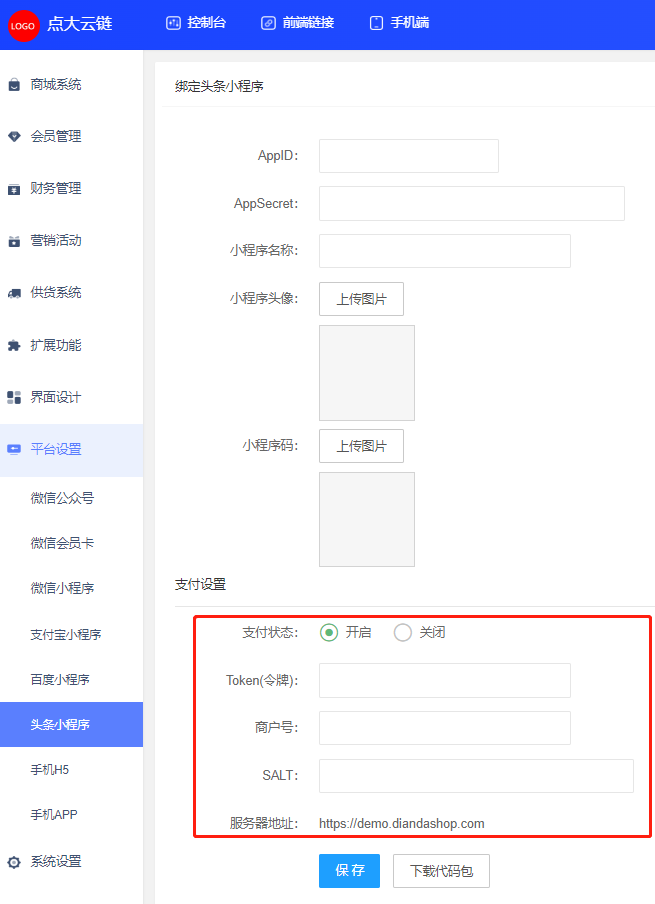The image size is (655, 904).
Task: Click the 下载代码包 button
Action: tap(441, 871)
